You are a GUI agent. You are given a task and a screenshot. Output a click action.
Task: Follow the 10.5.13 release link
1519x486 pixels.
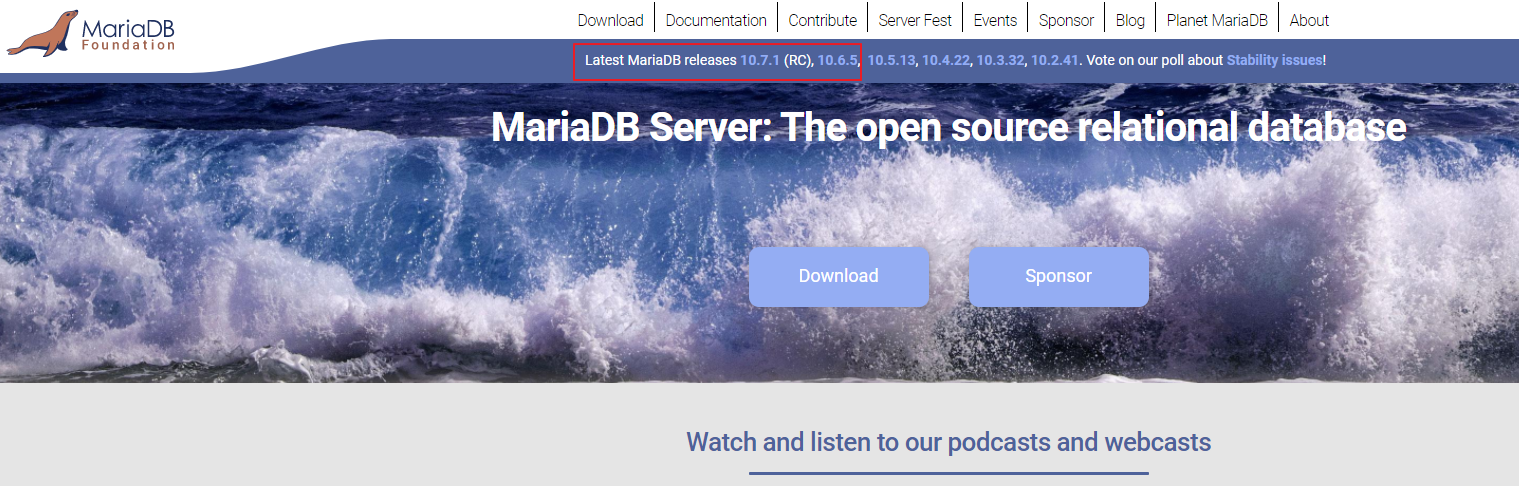(x=891, y=60)
